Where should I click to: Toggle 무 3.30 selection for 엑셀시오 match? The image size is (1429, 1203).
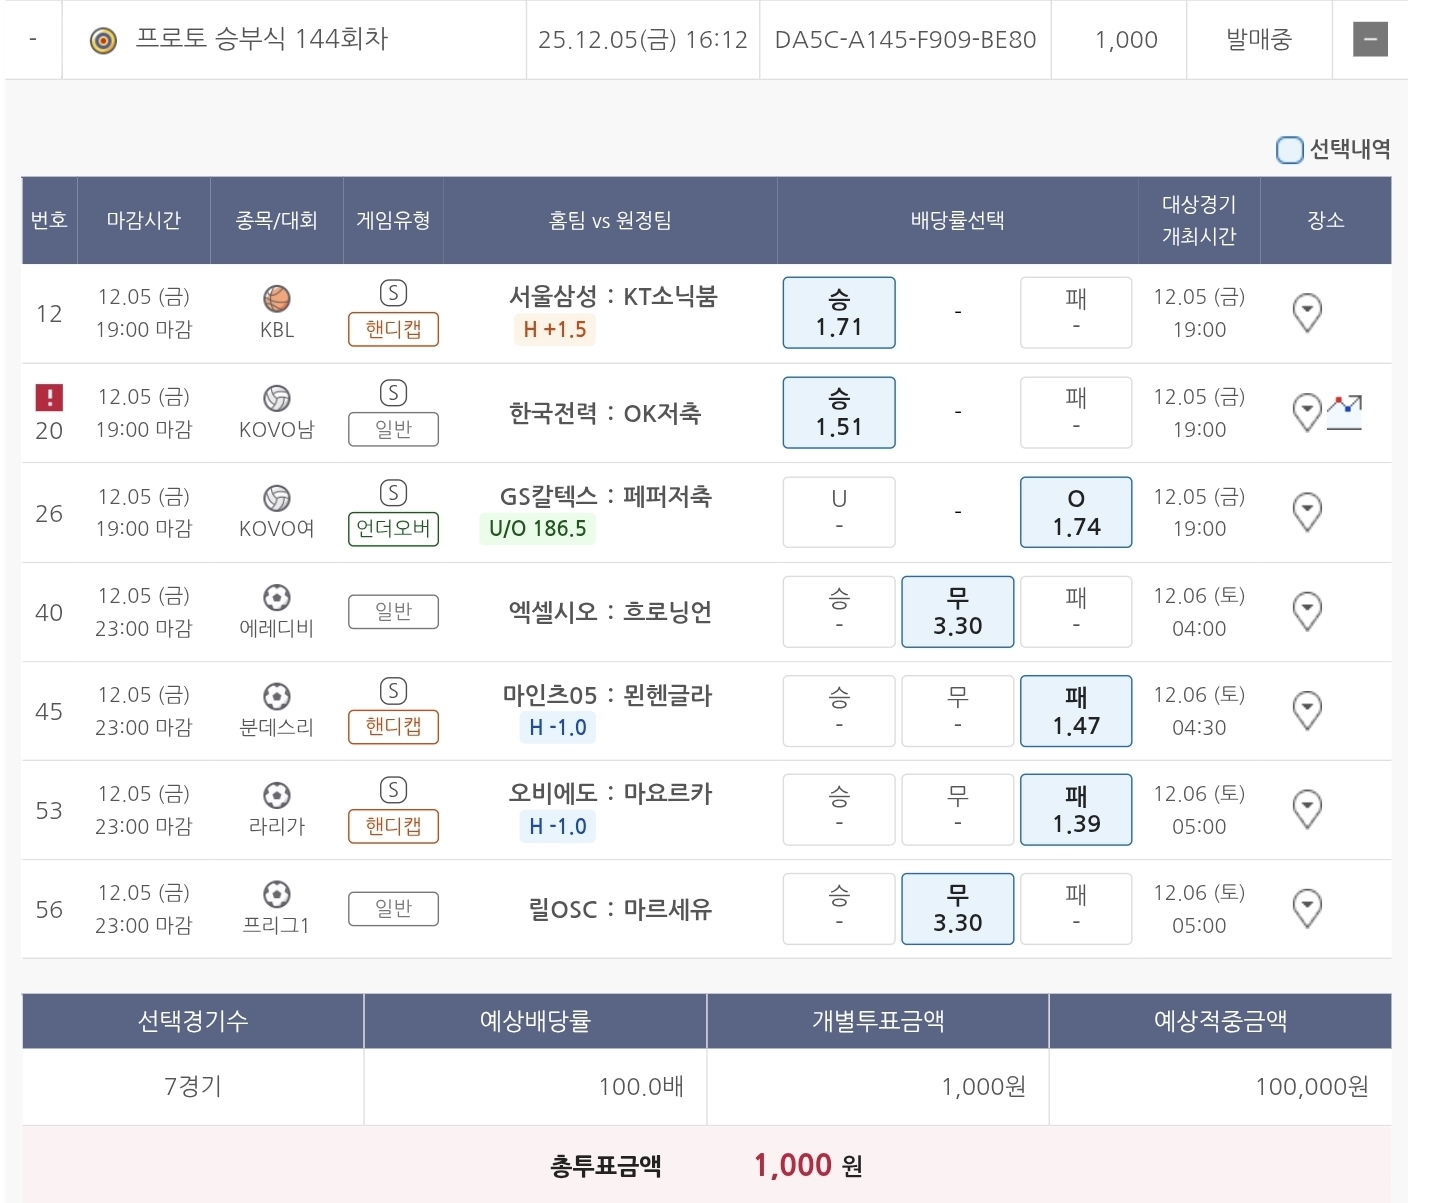[x=957, y=612]
